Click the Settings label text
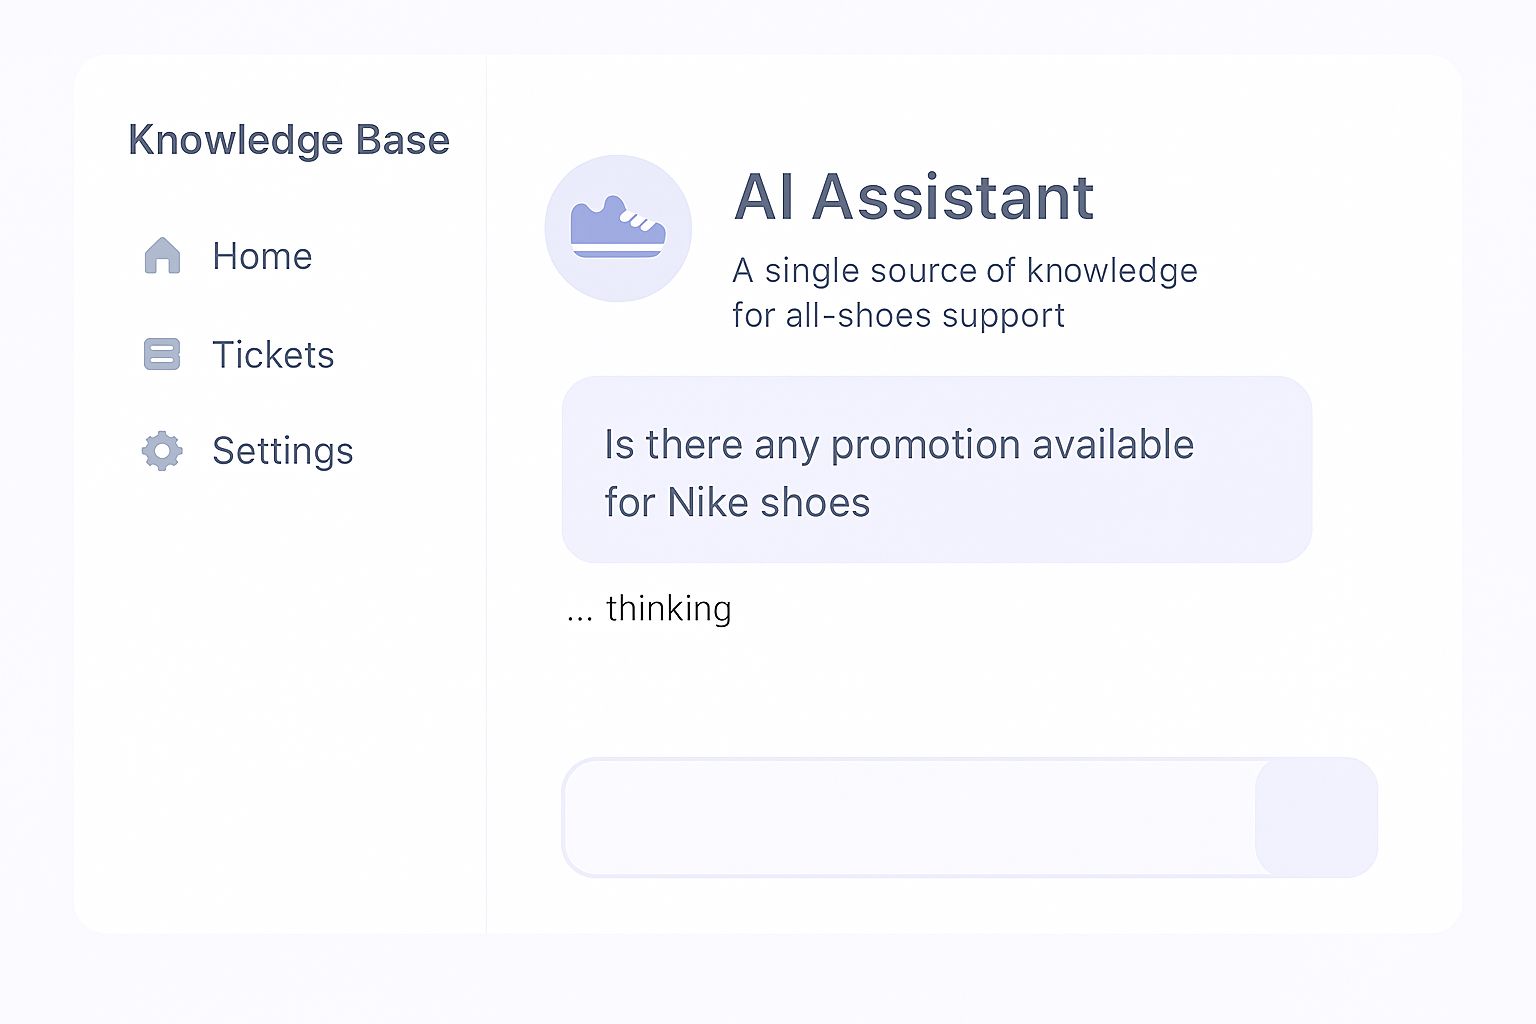The width and height of the screenshot is (1536, 1024). 283,451
